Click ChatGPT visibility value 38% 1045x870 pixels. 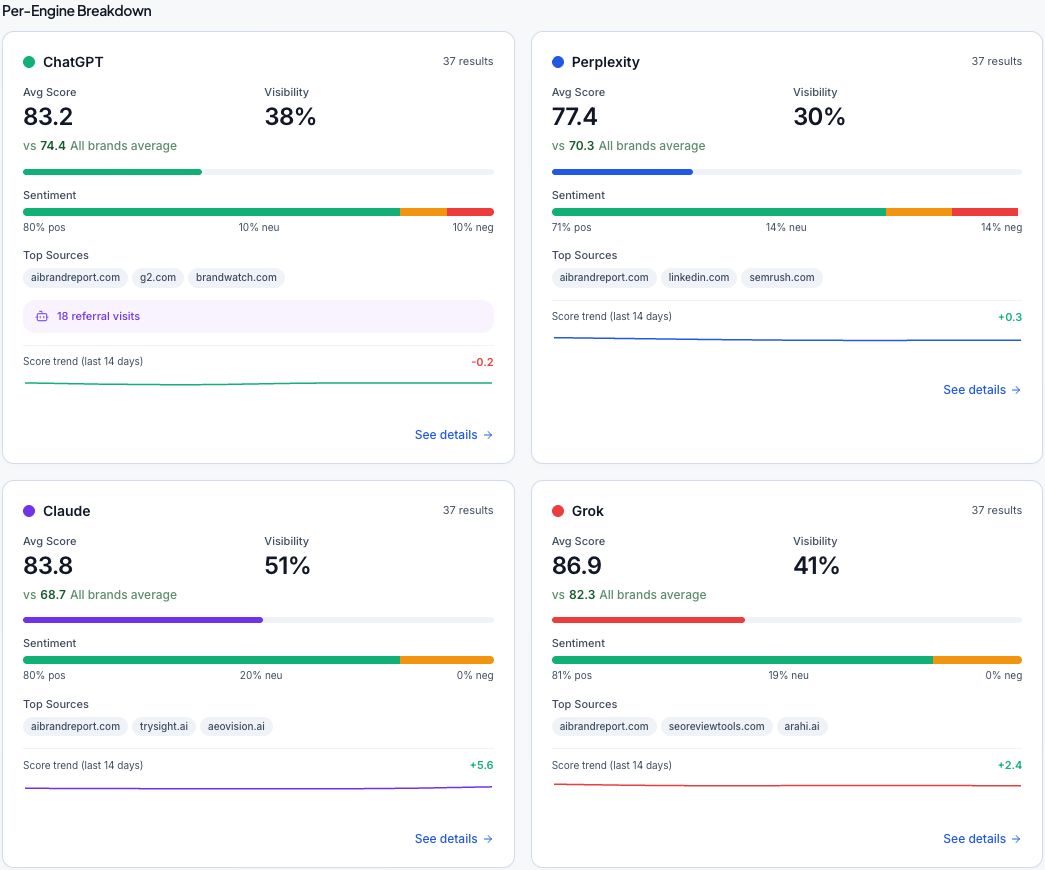point(290,117)
